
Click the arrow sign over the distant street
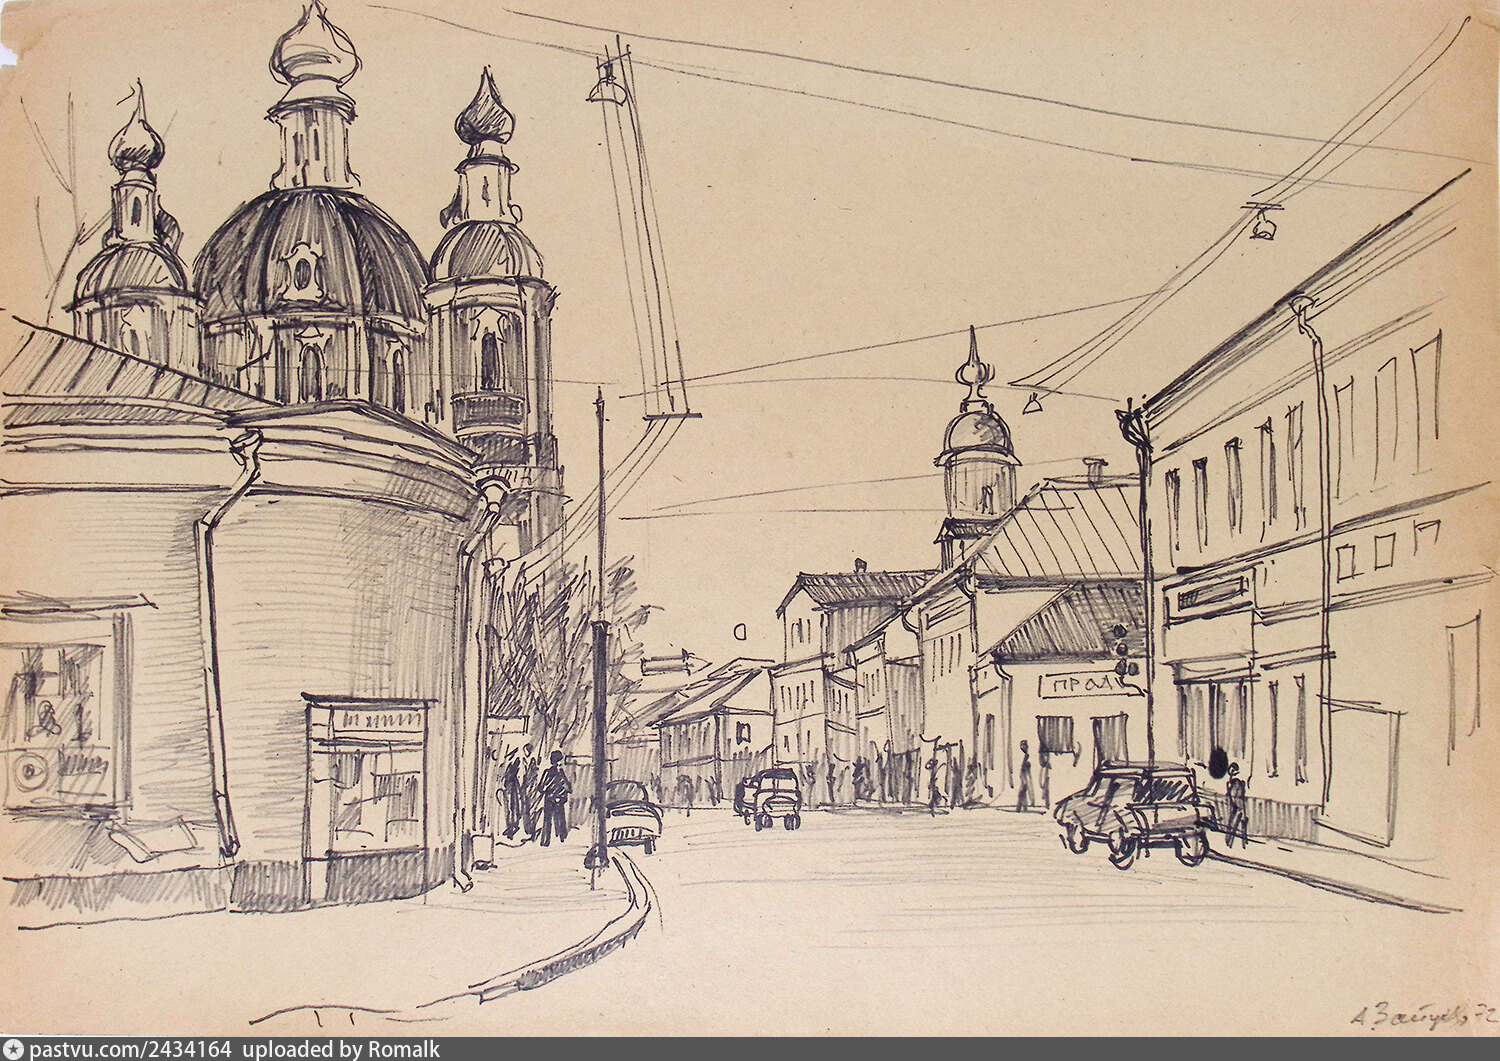(675, 661)
